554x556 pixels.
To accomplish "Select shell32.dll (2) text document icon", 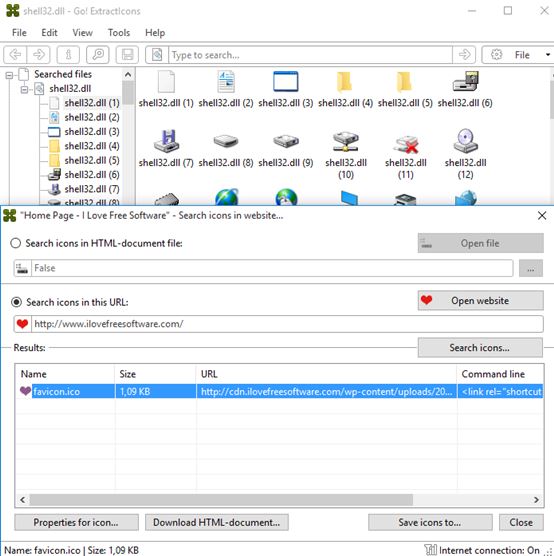I will tap(226, 82).
